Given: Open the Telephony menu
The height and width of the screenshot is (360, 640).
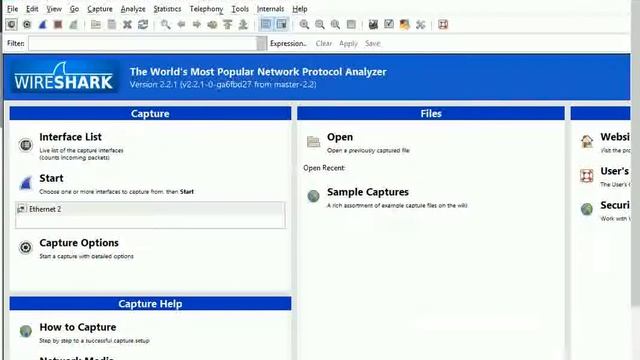Looking at the screenshot, I should point(207,9).
